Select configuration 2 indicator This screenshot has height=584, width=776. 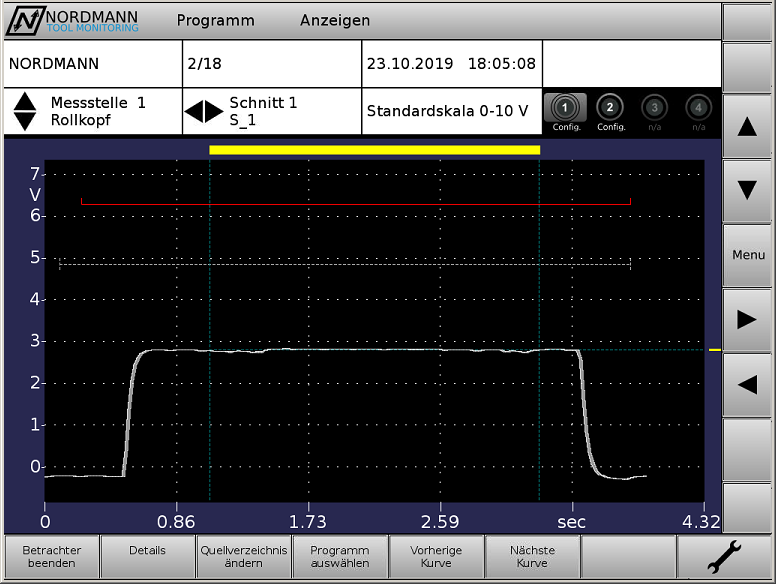[x=610, y=112]
